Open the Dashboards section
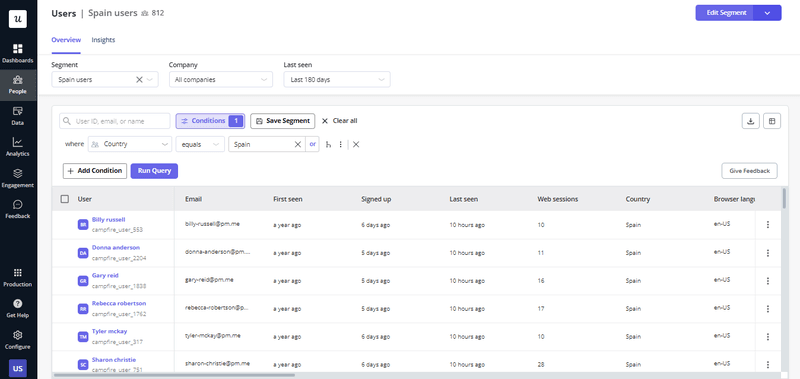 [x=18, y=54]
